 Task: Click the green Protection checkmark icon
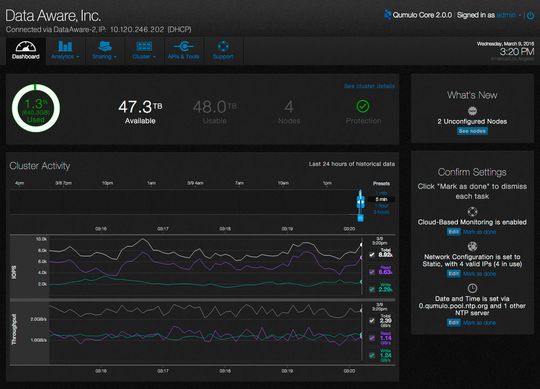363,106
